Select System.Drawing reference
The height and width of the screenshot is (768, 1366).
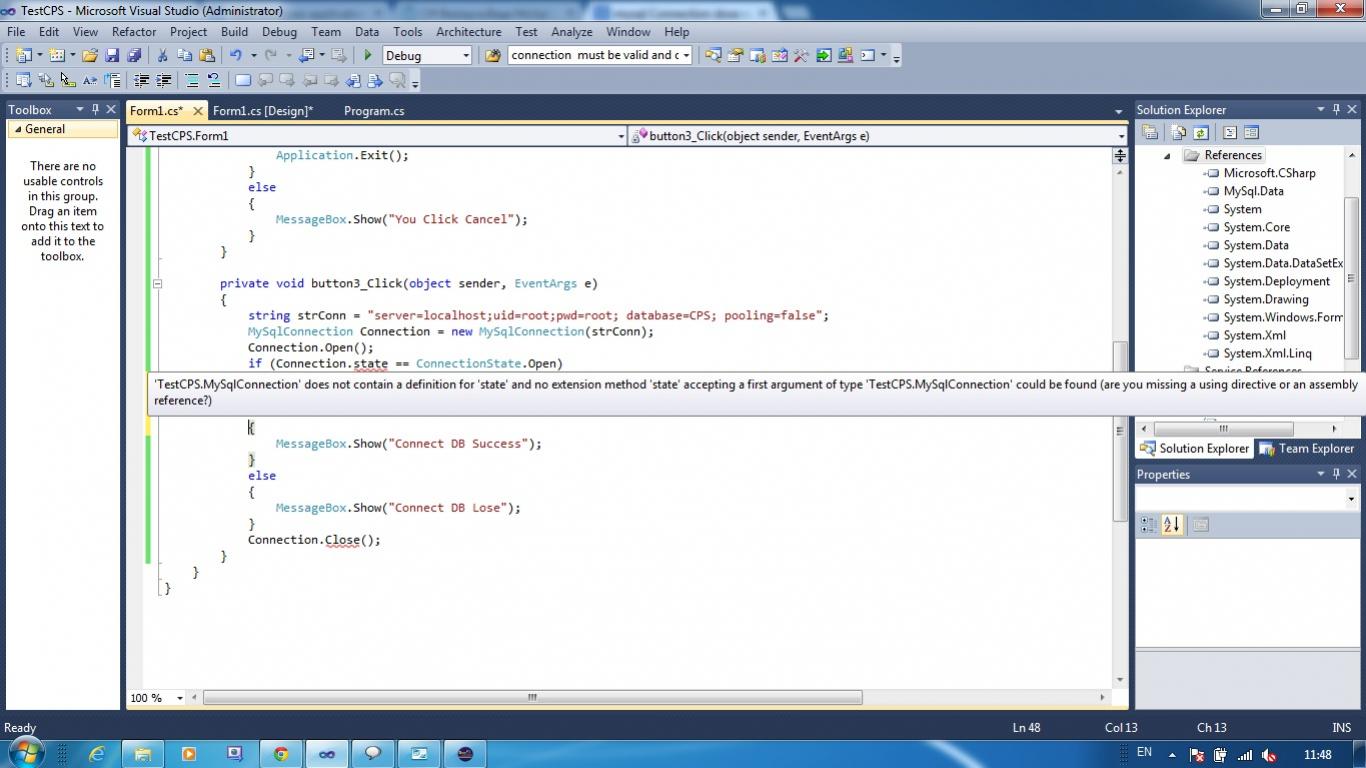click(x=1265, y=299)
